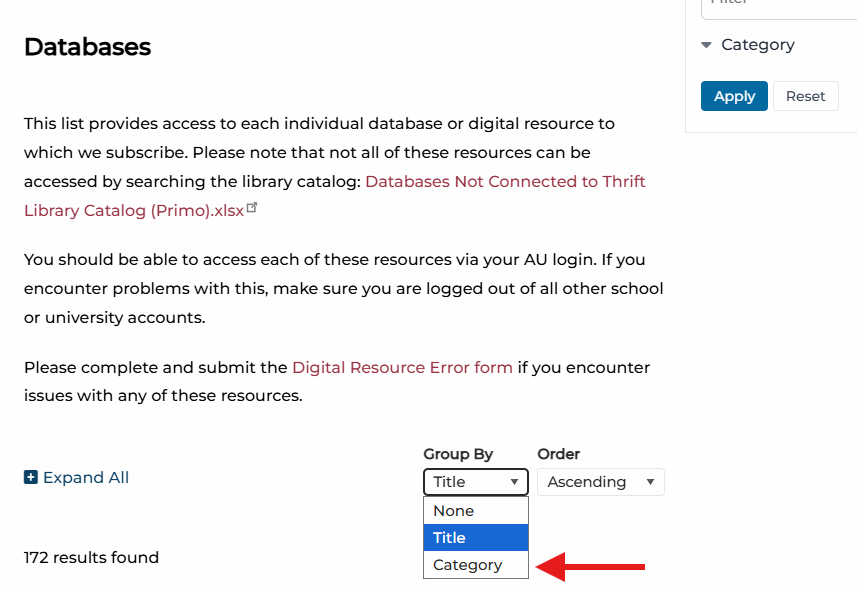Click into the Filter text field
The image size is (857, 592).
pyautogui.click(x=779, y=7)
